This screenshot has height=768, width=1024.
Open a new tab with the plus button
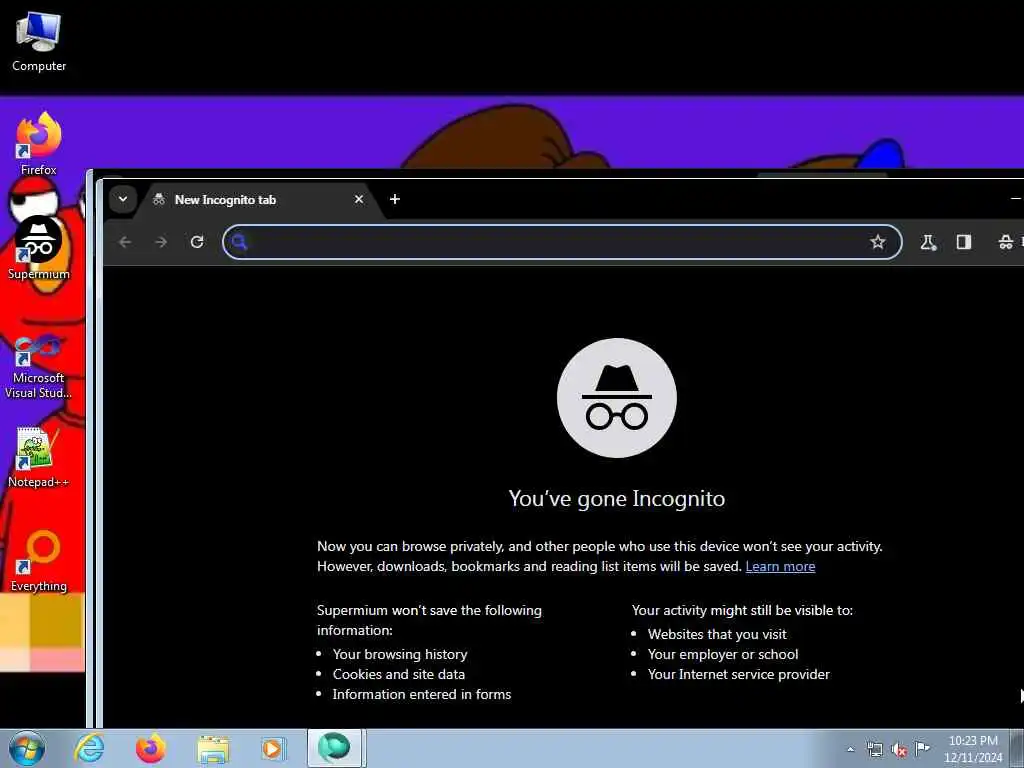394,199
